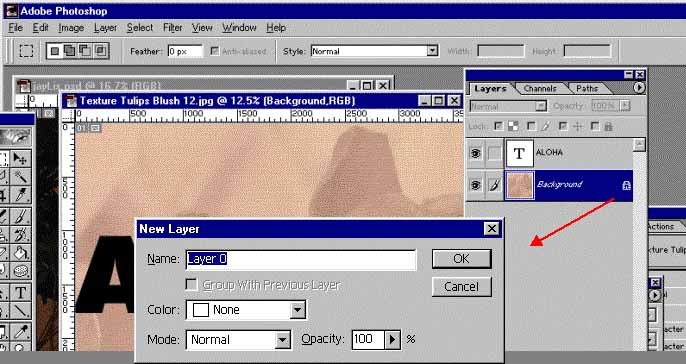Click the Select menu
Screen dimensions: 686x364
pos(140,28)
